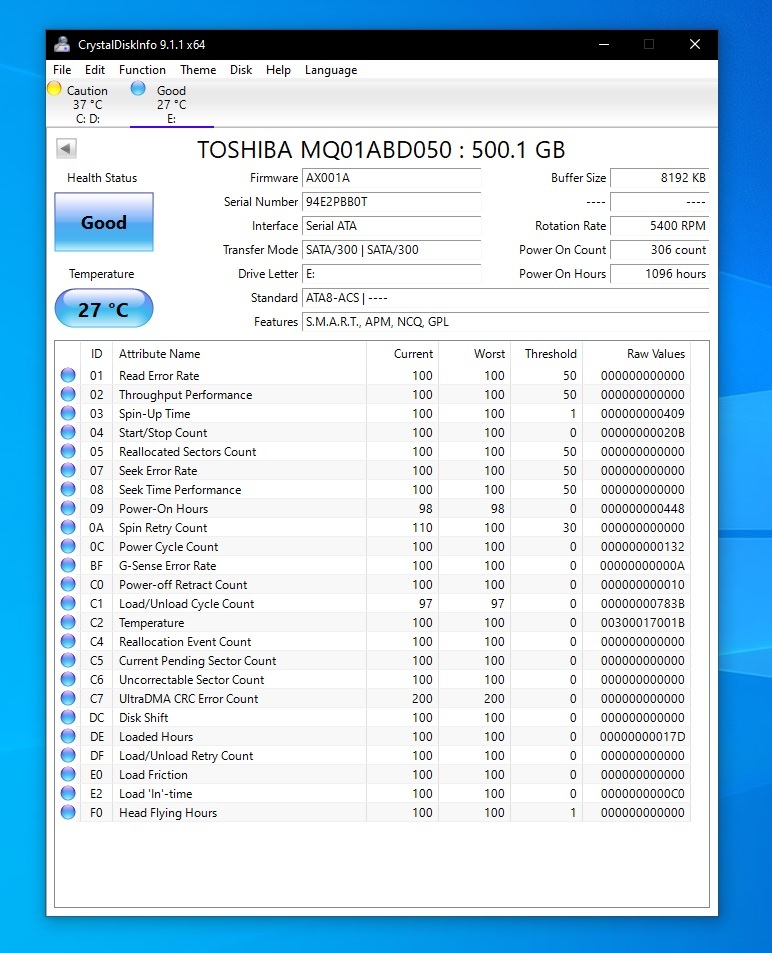This screenshot has width=772, height=953.
Task: Click the Worst column header
Action: 474,354
